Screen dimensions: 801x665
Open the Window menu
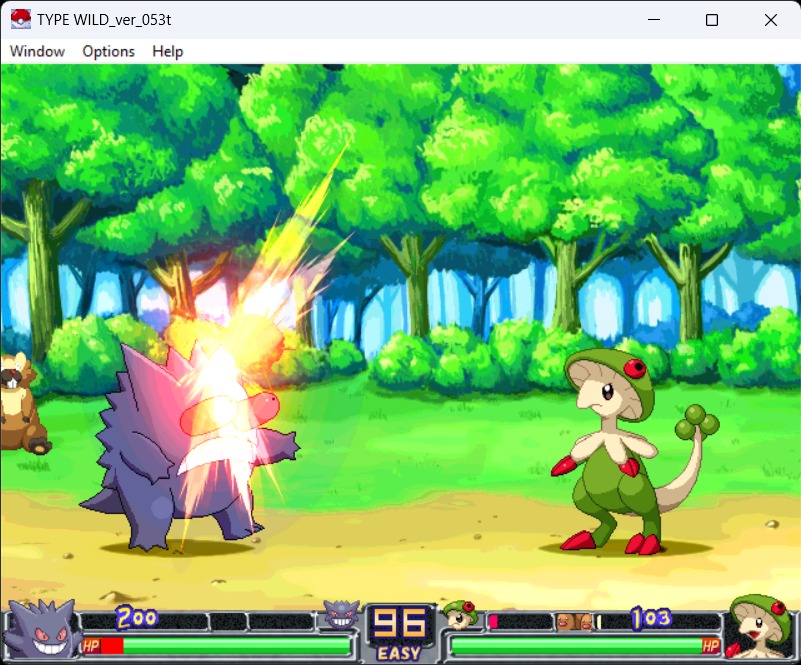pyautogui.click(x=37, y=51)
